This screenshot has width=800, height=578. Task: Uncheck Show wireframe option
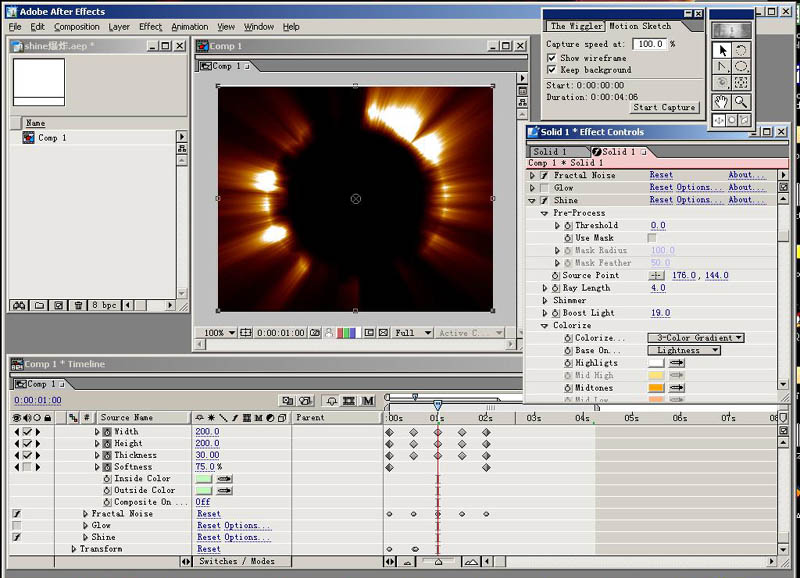tap(552, 58)
